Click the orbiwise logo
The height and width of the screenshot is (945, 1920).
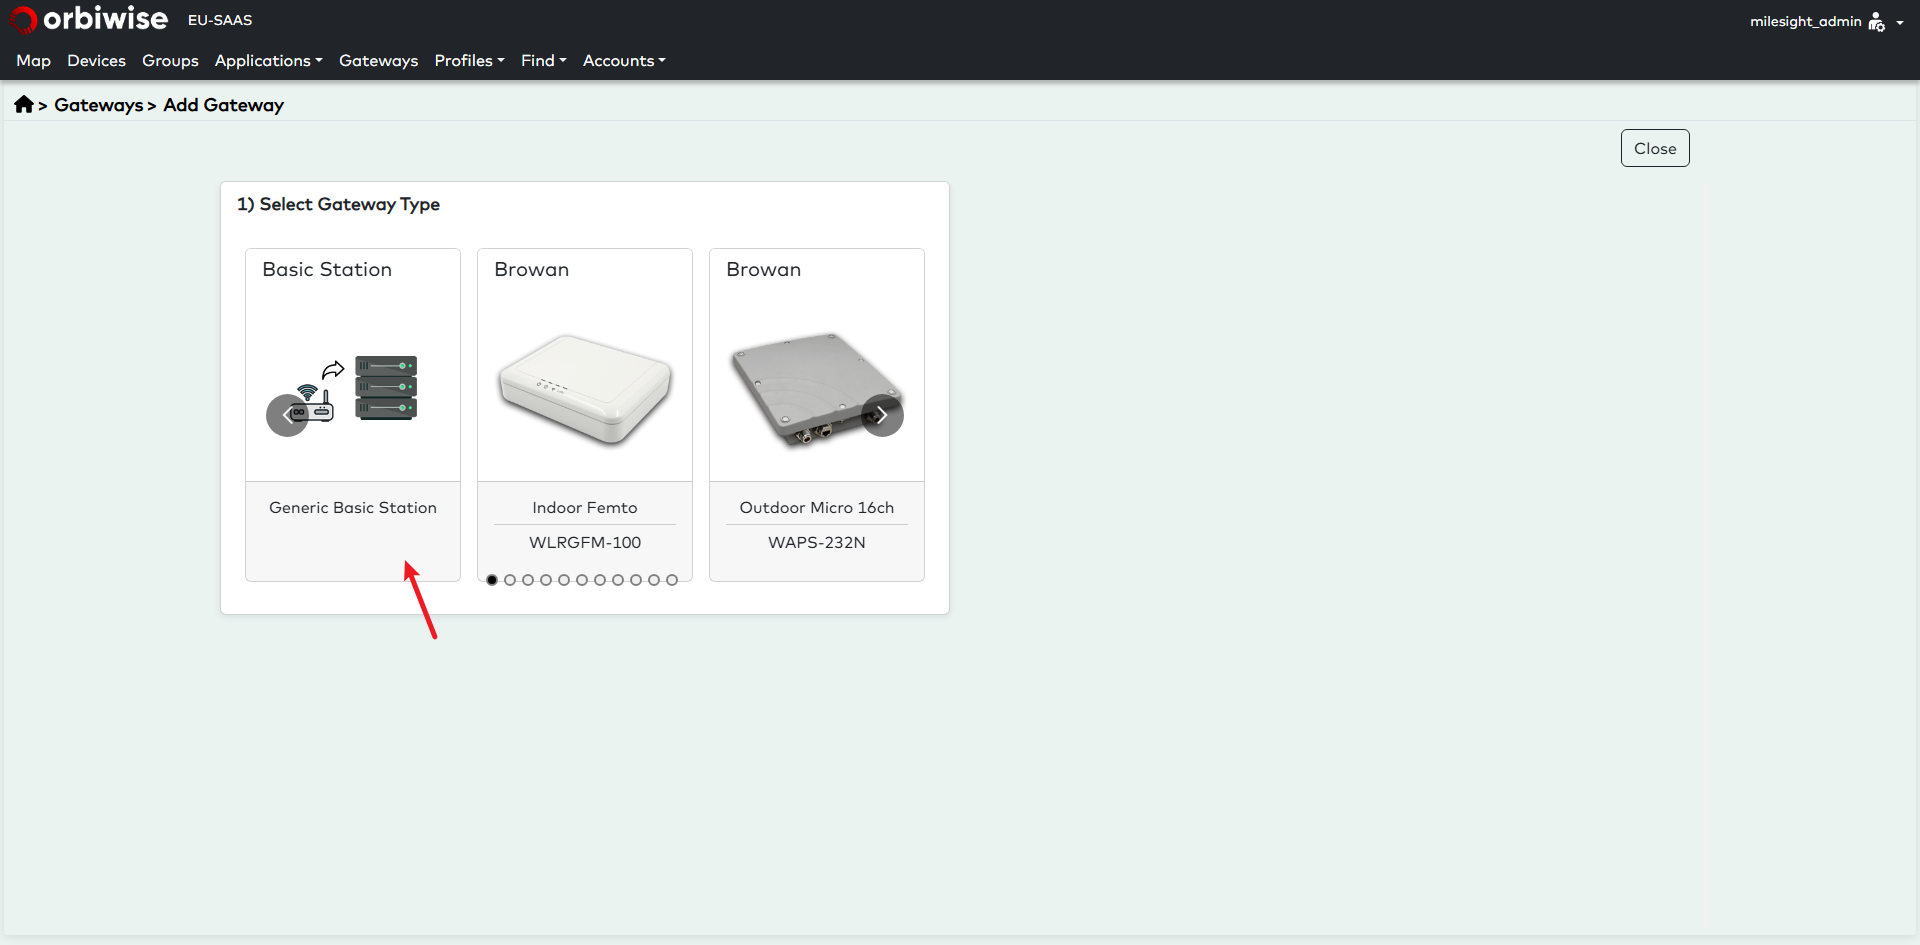point(88,19)
